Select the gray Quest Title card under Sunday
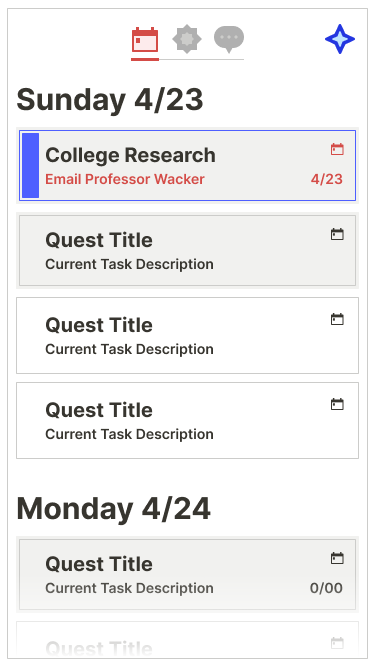Image resolution: width=375 pixels, height=667 pixels. coord(188,251)
